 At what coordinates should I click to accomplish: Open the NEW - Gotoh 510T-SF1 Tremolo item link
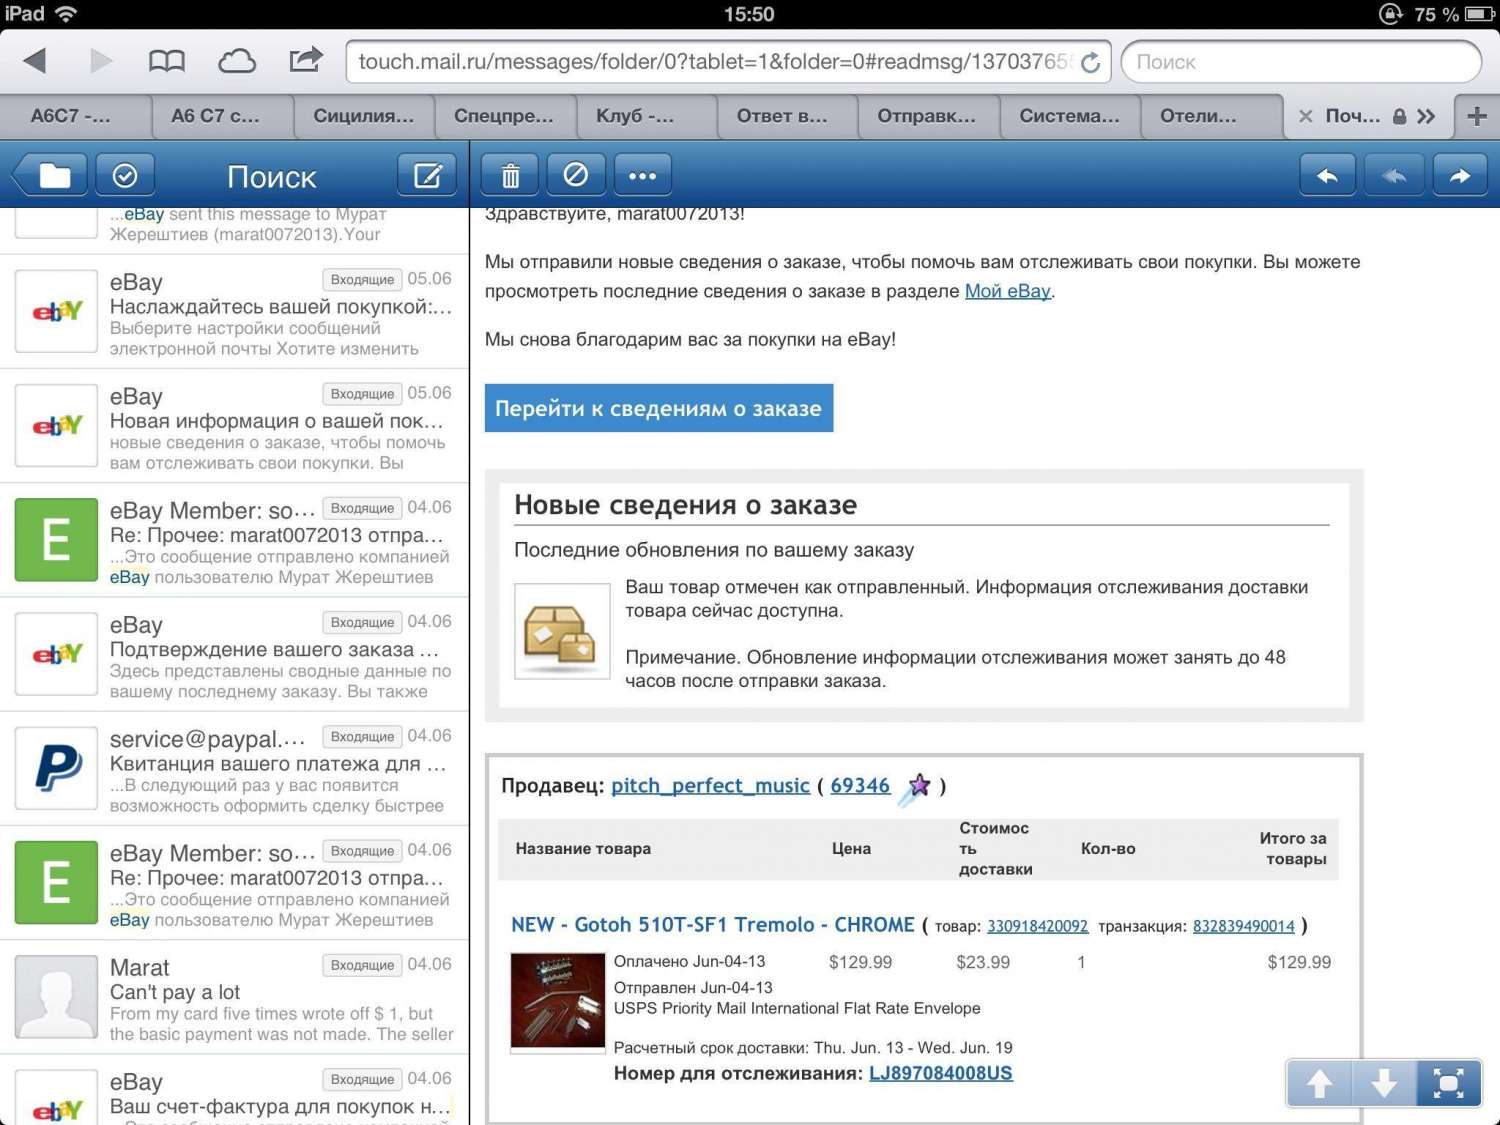point(713,925)
